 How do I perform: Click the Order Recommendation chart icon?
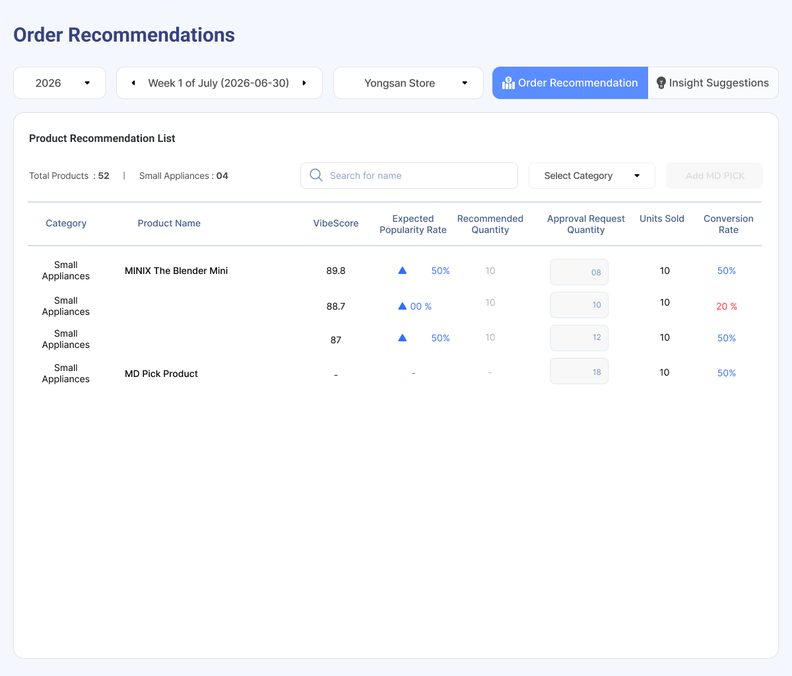[508, 83]
